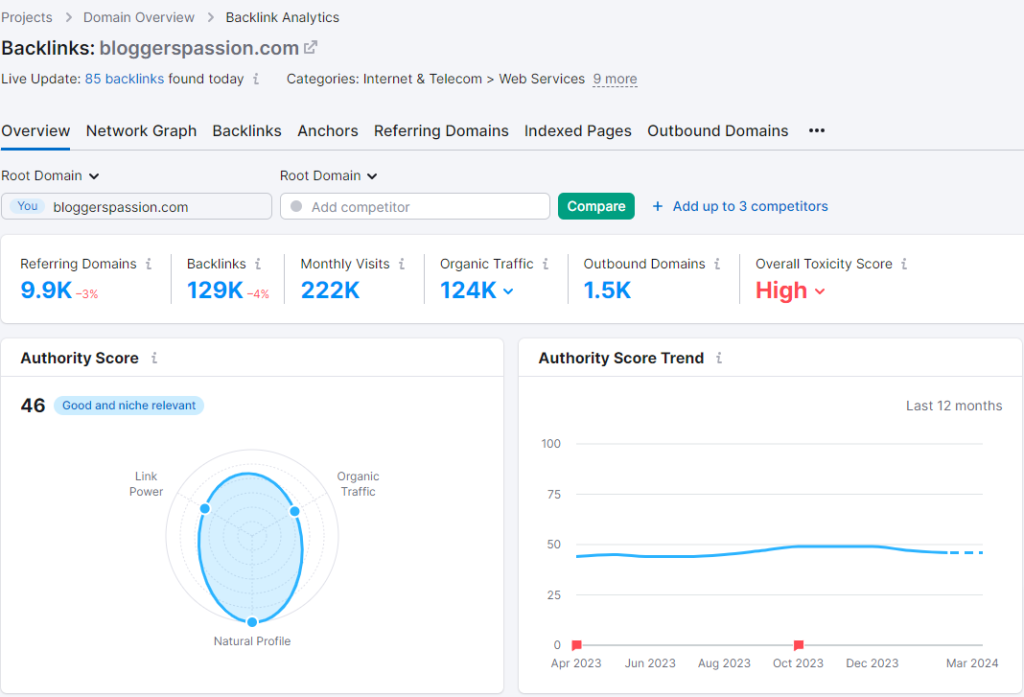The image size is (1024, 697).
Task: Expand second Root Domain dropdown above competitor
Action: (328, 176)
